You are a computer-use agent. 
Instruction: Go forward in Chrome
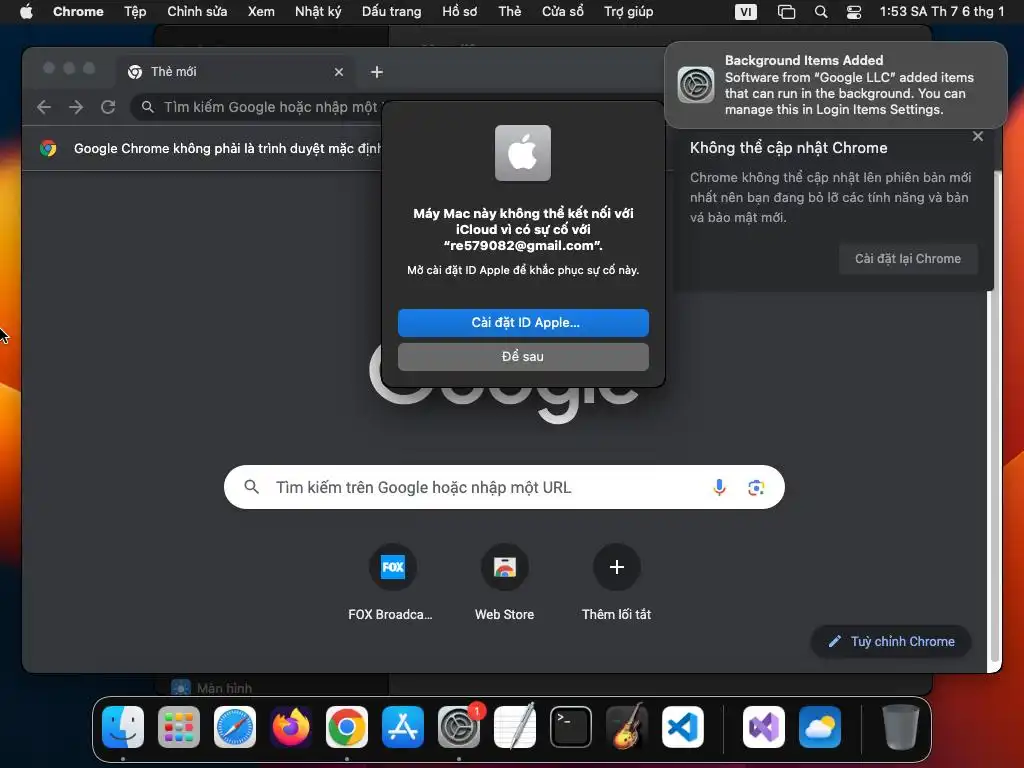click(76, 106)
